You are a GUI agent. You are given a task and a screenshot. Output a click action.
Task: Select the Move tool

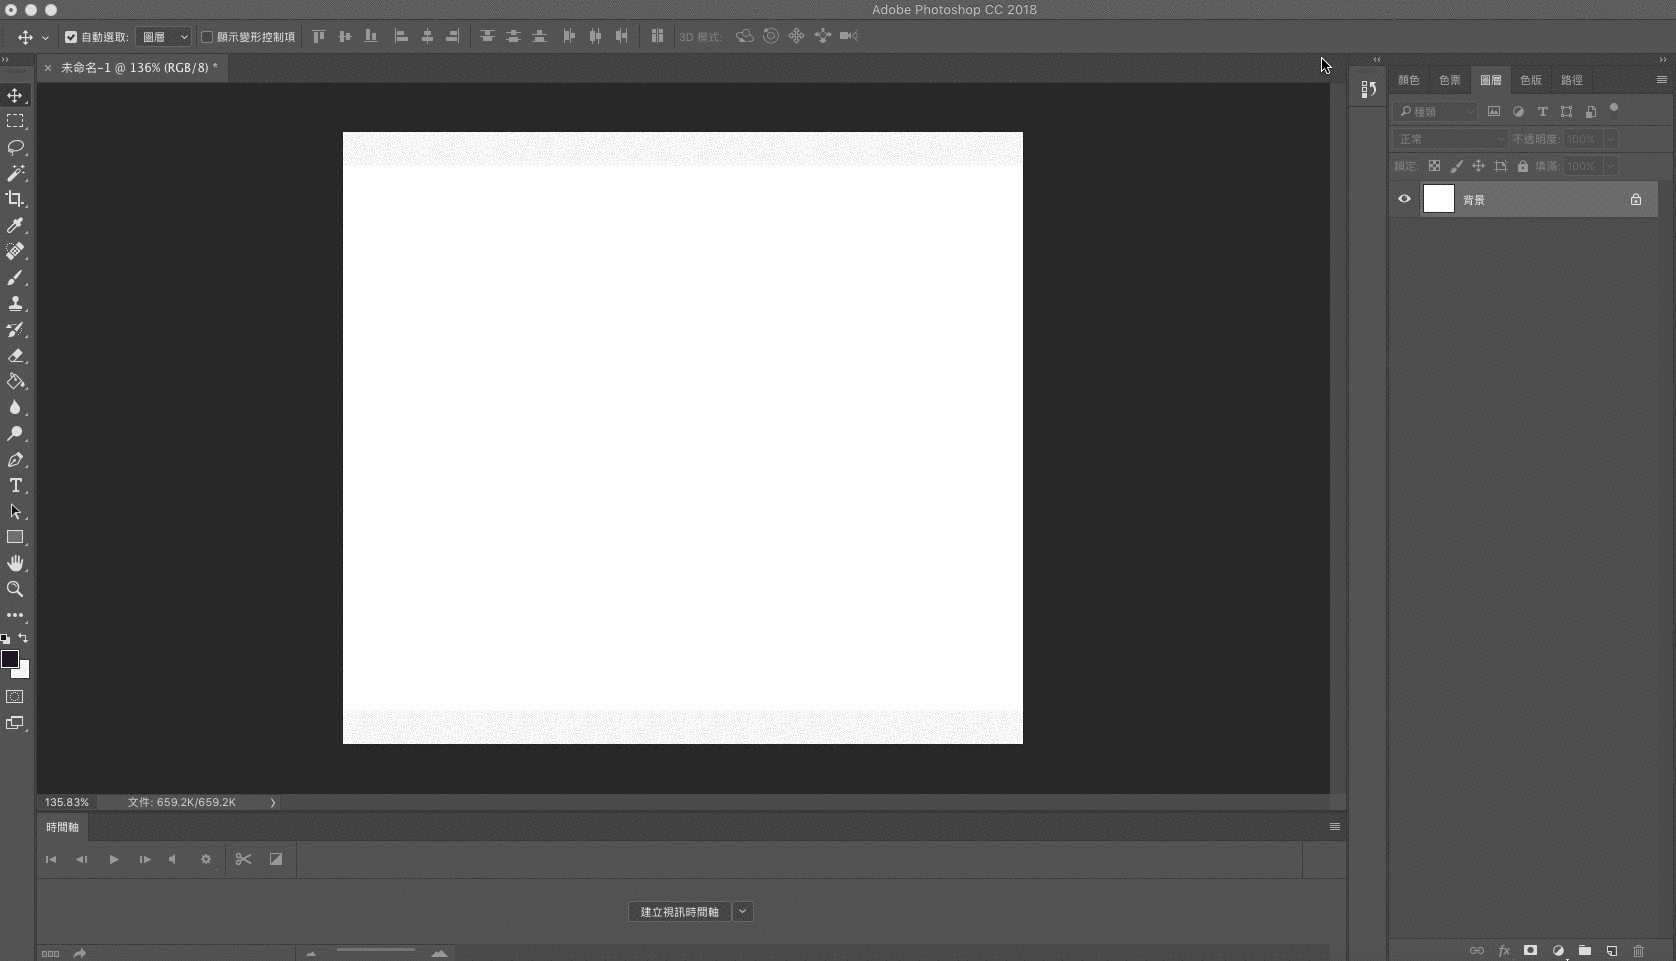point(16,95)
